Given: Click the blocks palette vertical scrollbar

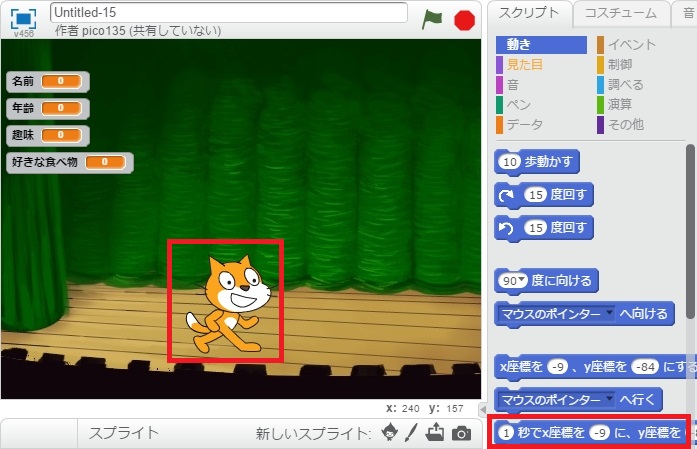Looking at the screenshot, I should pyautogui.click(x=690, y=229).
